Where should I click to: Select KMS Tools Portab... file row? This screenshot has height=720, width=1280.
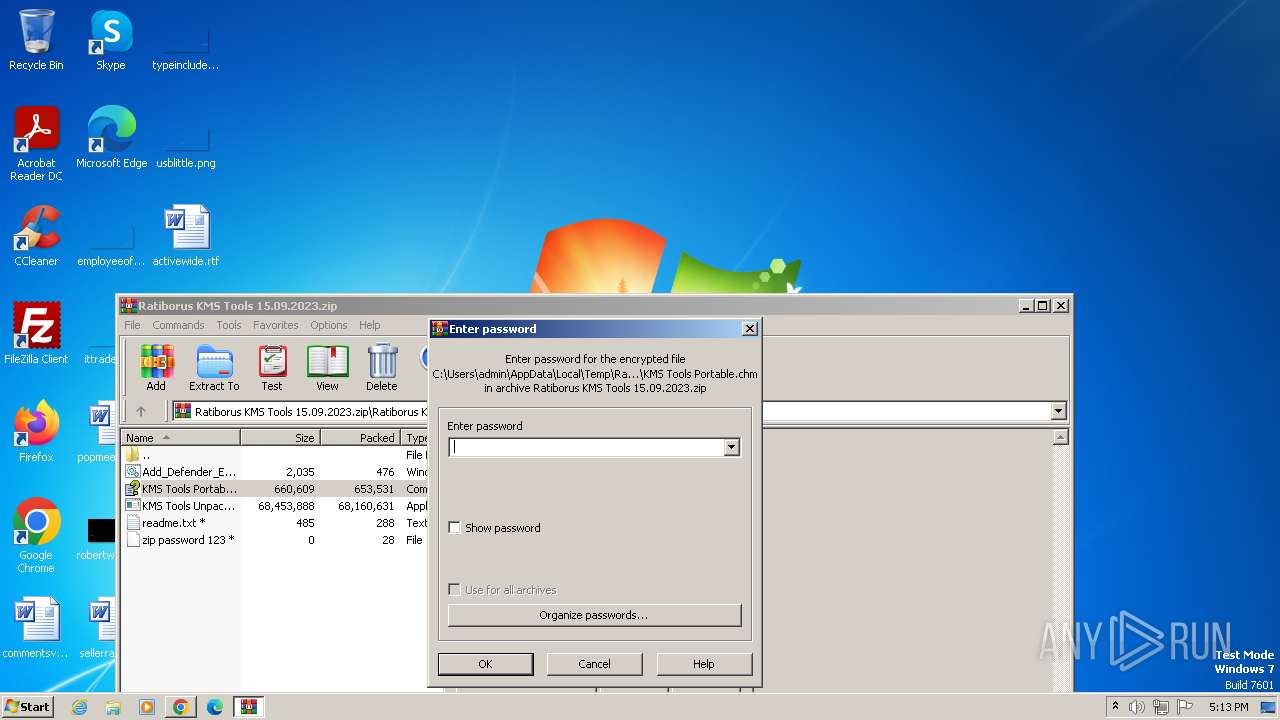click(274, 489)
